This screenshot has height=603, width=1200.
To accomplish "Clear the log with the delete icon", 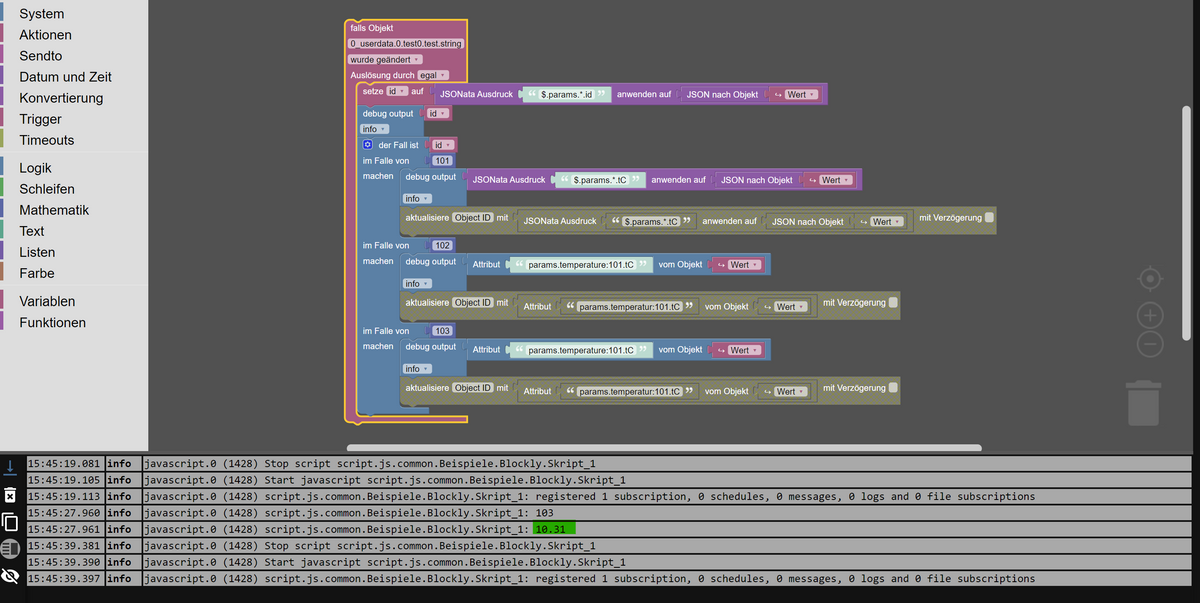I will [x=10, y=494].
